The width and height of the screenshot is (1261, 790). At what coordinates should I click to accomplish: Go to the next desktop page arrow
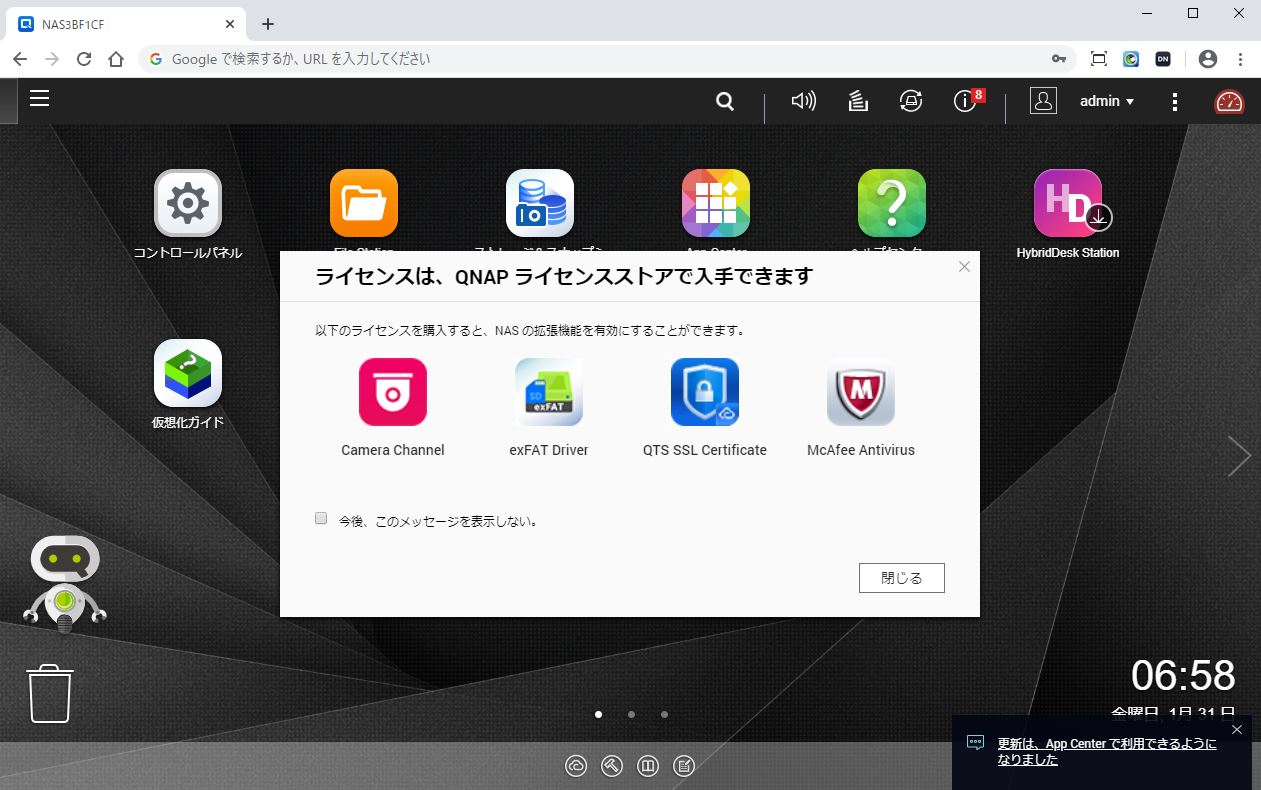click(1239, 456)
